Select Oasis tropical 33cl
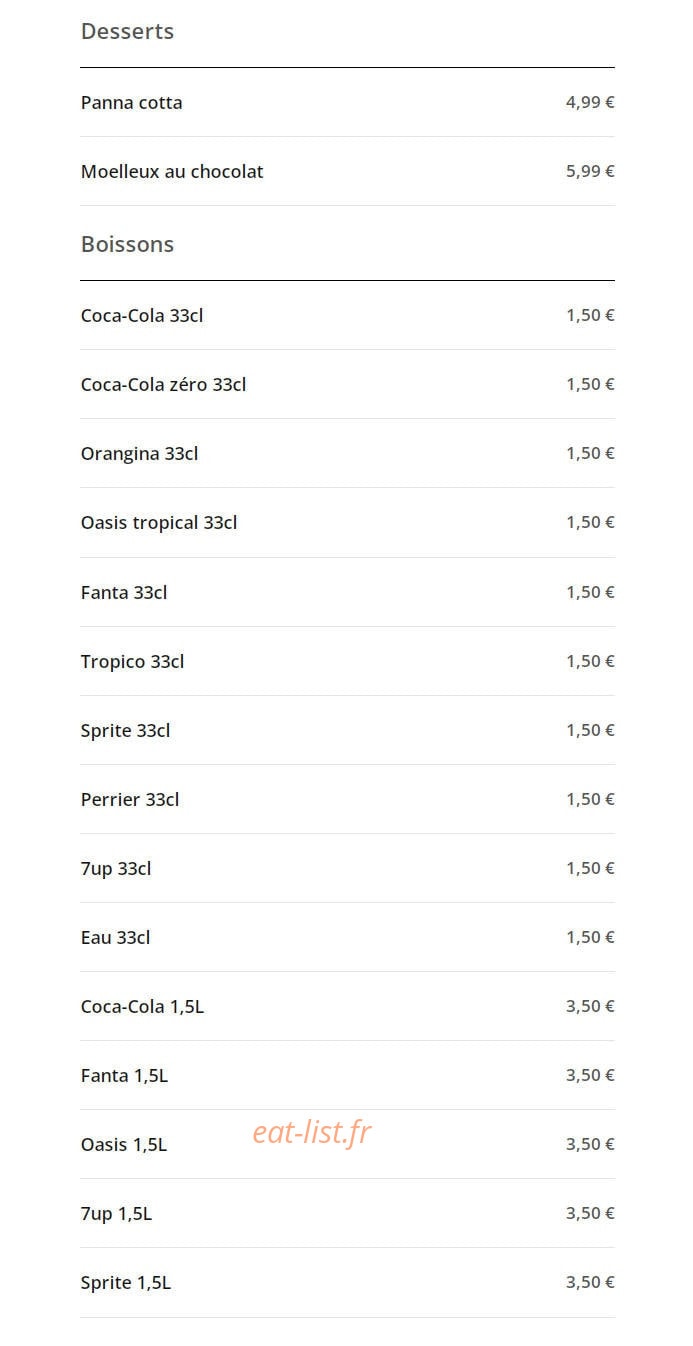The image size is (693, 1346). pos(347,522)
